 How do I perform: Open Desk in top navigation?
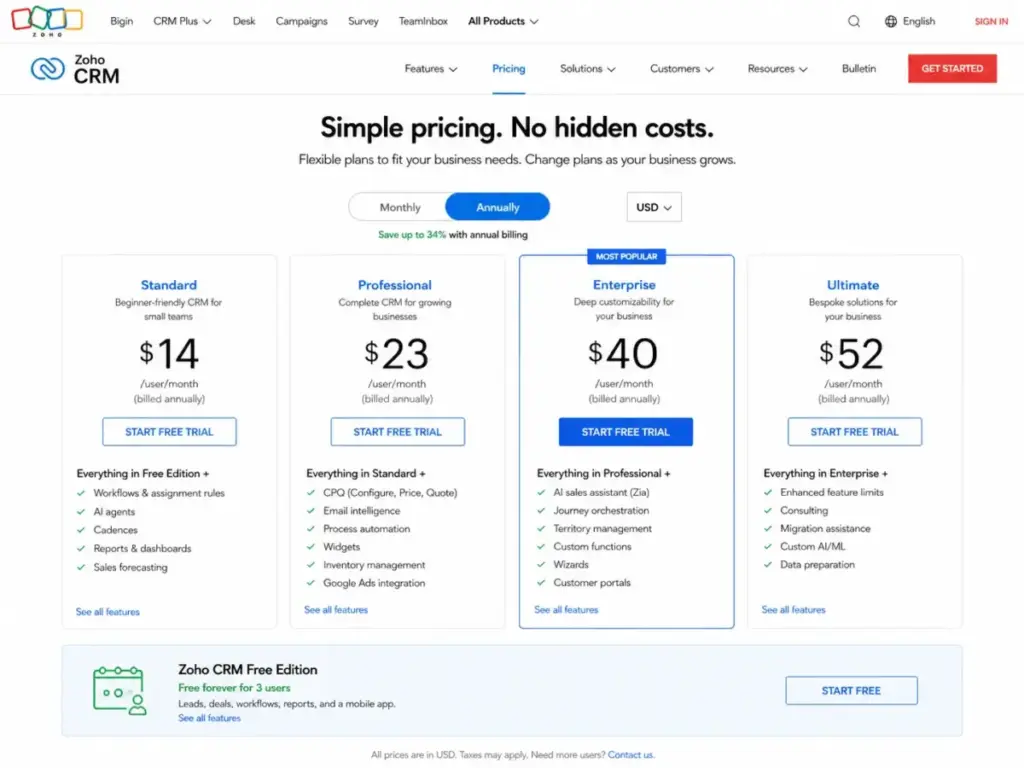[x=244, y=21]
